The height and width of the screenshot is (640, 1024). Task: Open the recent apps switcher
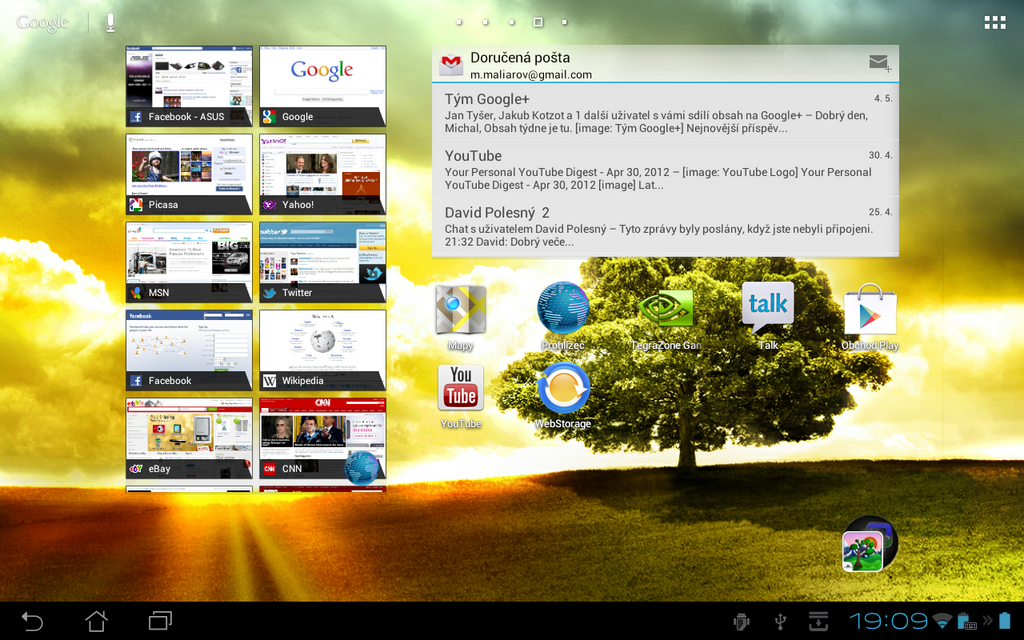[x=160, y=620]
